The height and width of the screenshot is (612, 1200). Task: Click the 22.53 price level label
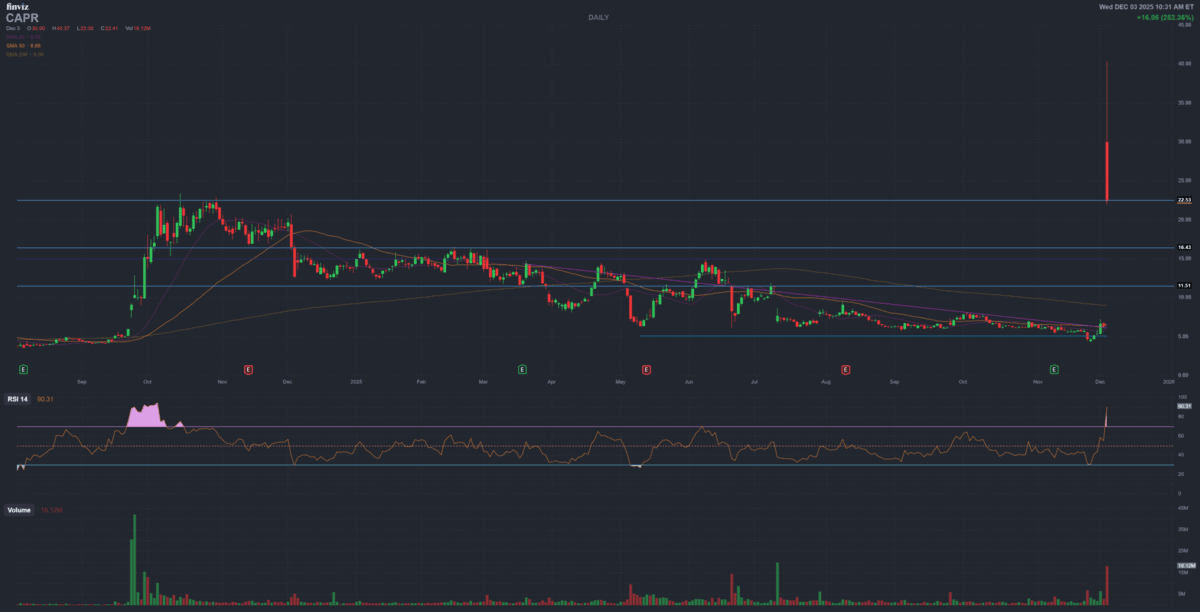click(x=1183, y=200)
